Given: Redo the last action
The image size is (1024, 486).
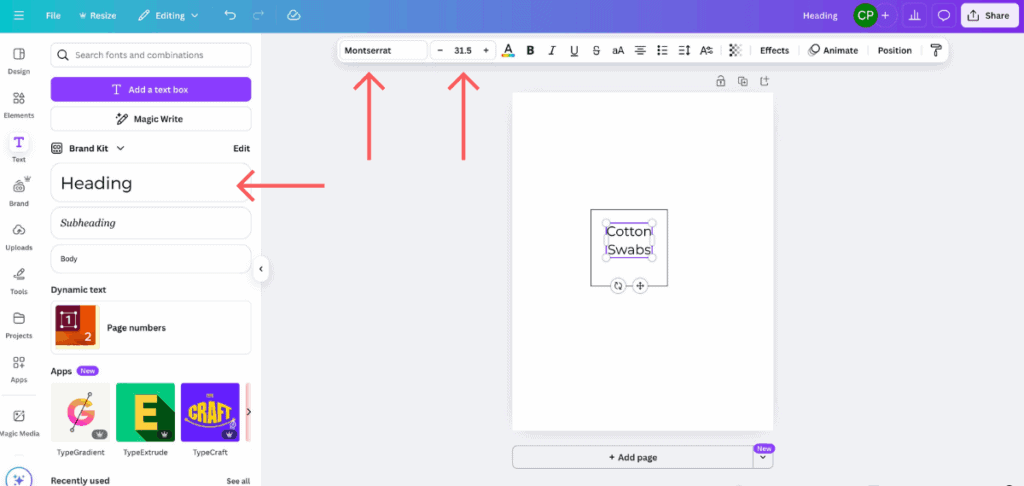Looking at the screenshot, I should pos(258,15).
